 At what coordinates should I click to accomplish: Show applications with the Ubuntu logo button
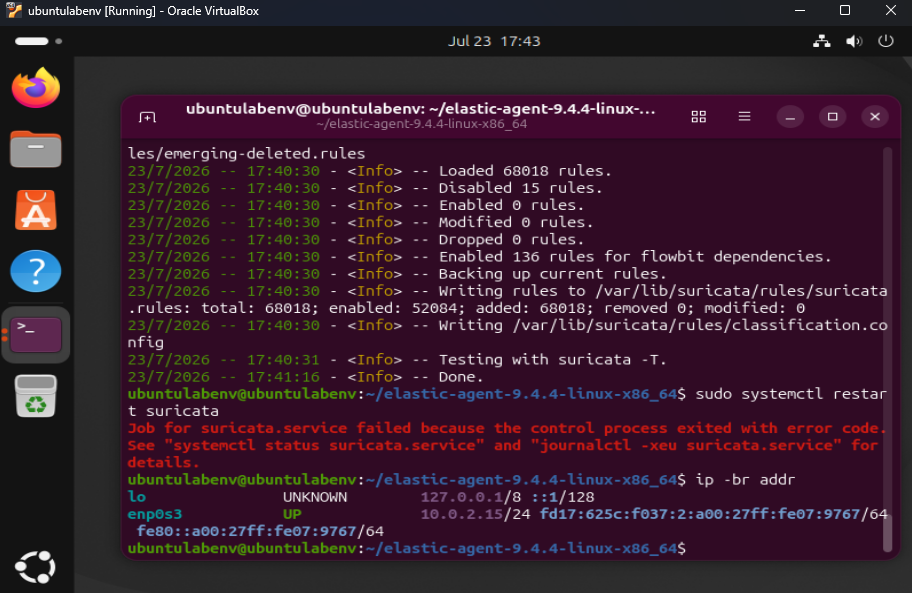[35, 567]
